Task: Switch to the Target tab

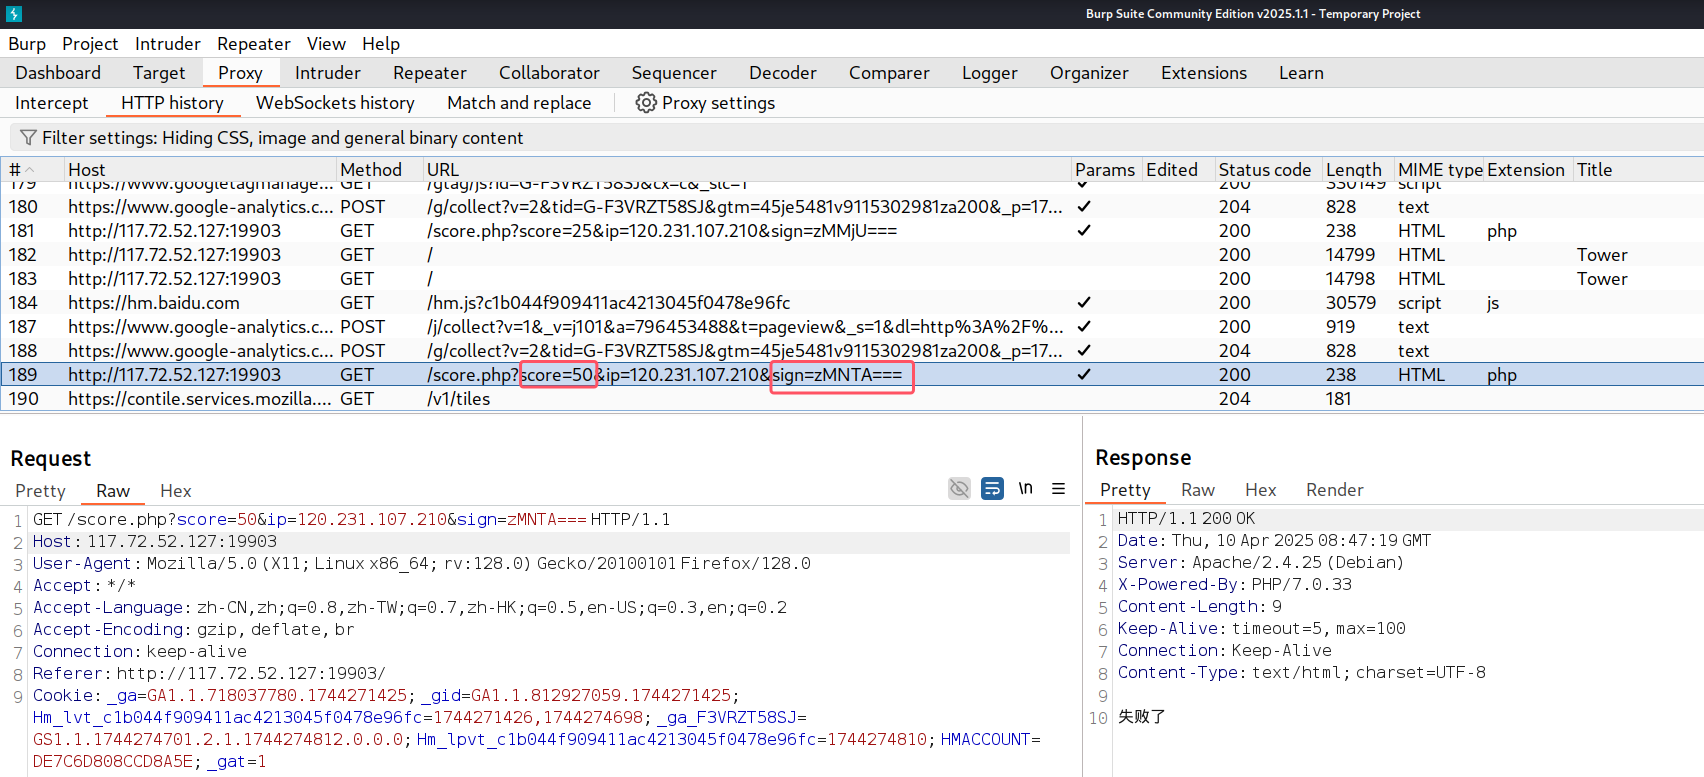Action: click(159, 73)
